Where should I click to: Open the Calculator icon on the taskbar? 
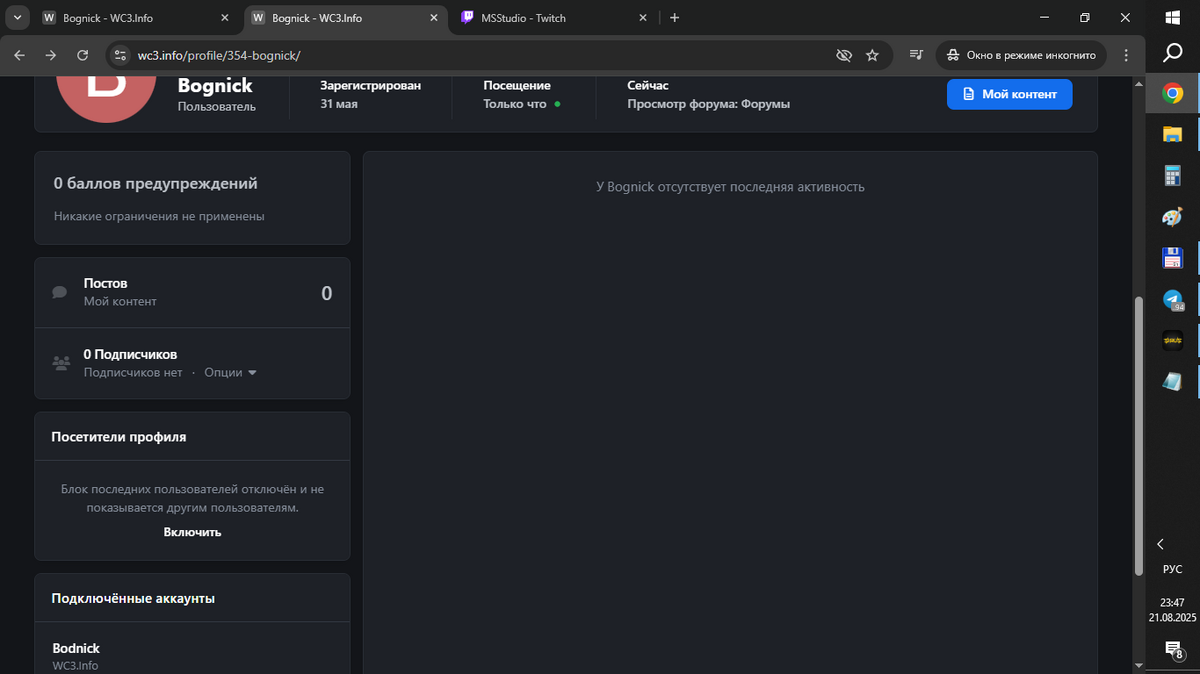(1172, 176)
